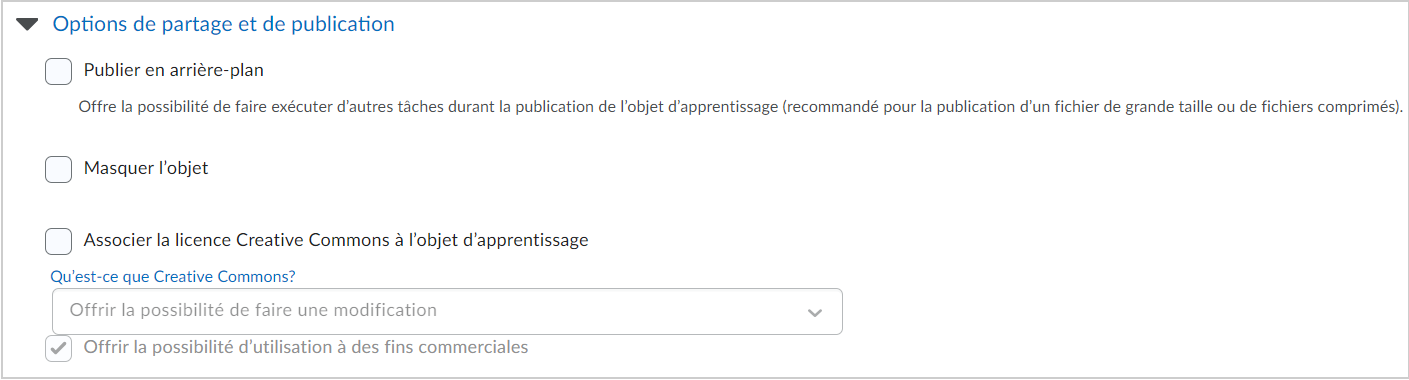
Task: Click the empty checkbox square next to 'Masquer l'objet'
Action: [x=59, y=169]
